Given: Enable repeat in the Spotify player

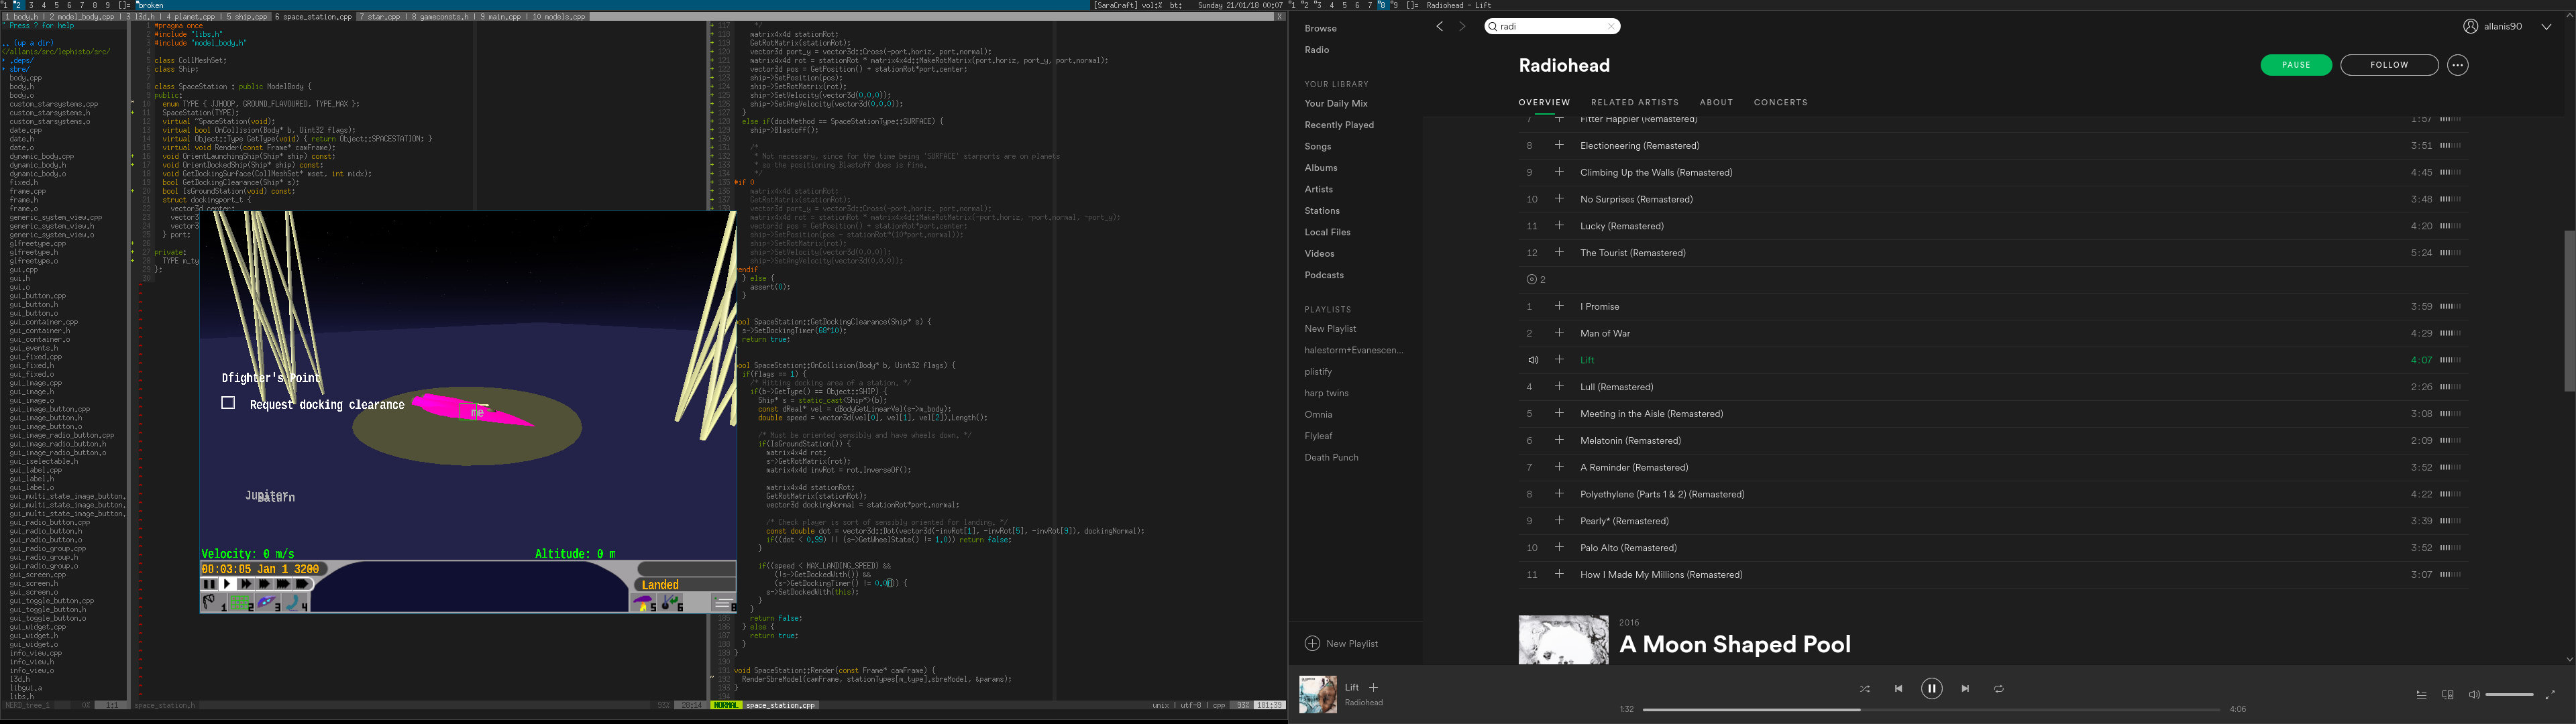Looking at the screenshot, I should [1998, 689].
